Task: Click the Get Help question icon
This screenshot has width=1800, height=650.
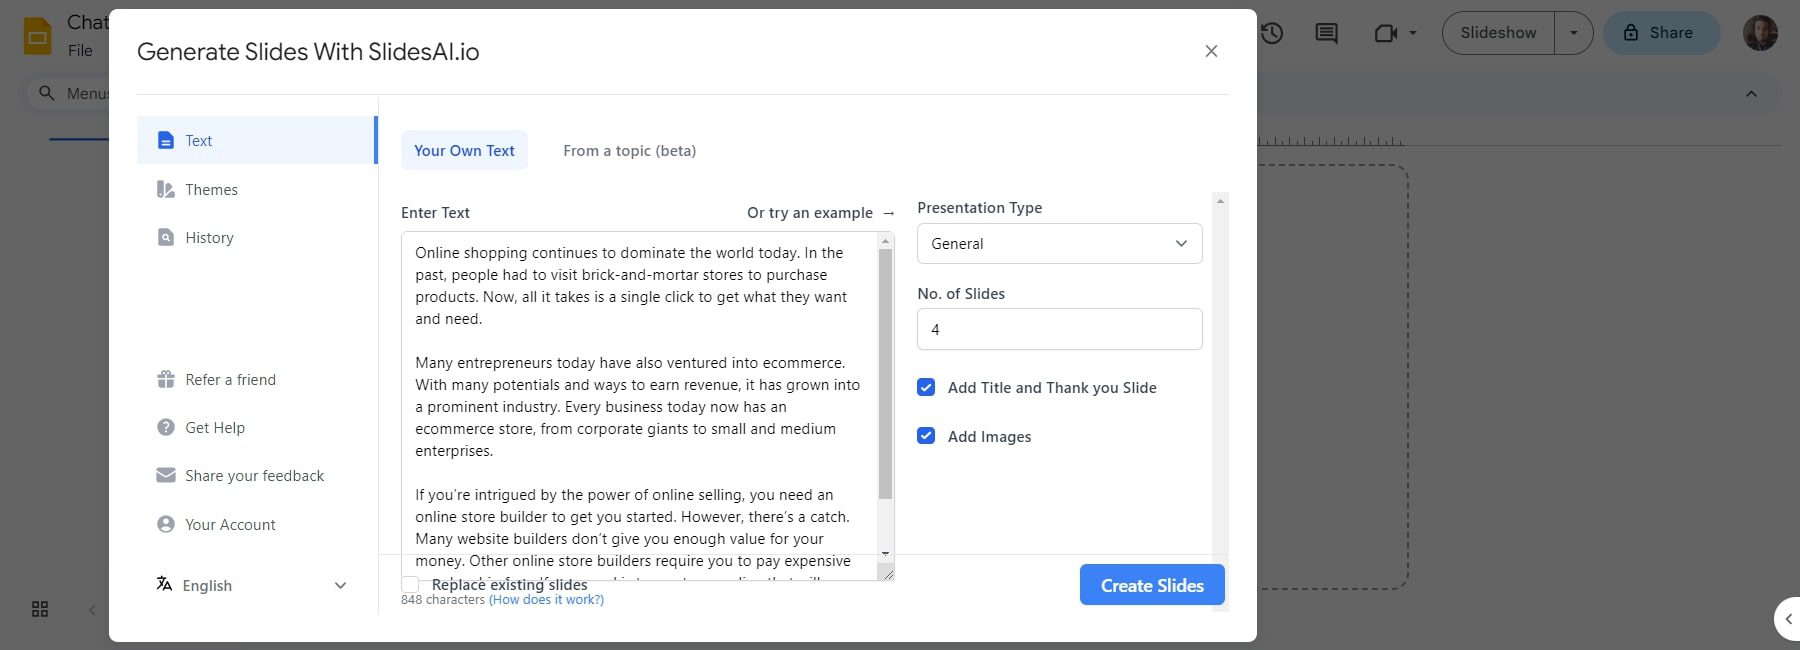Action: (x=166, y=427)
